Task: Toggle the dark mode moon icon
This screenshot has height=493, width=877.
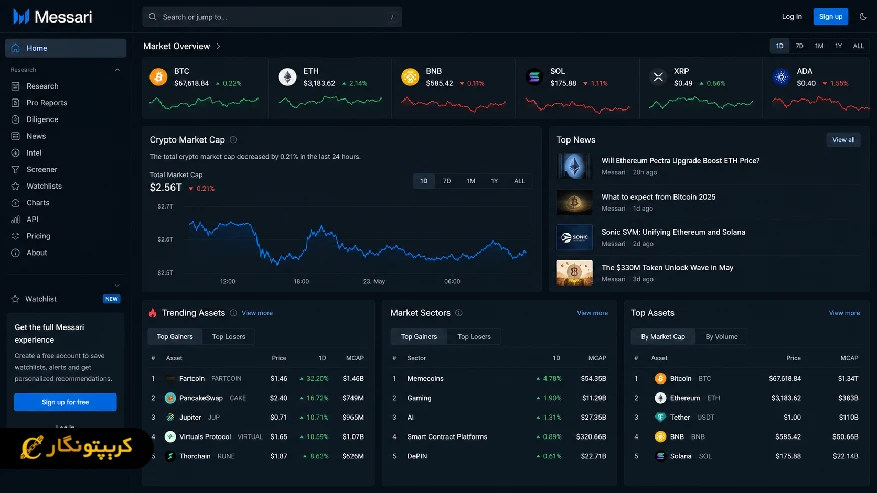Action: 863,17
